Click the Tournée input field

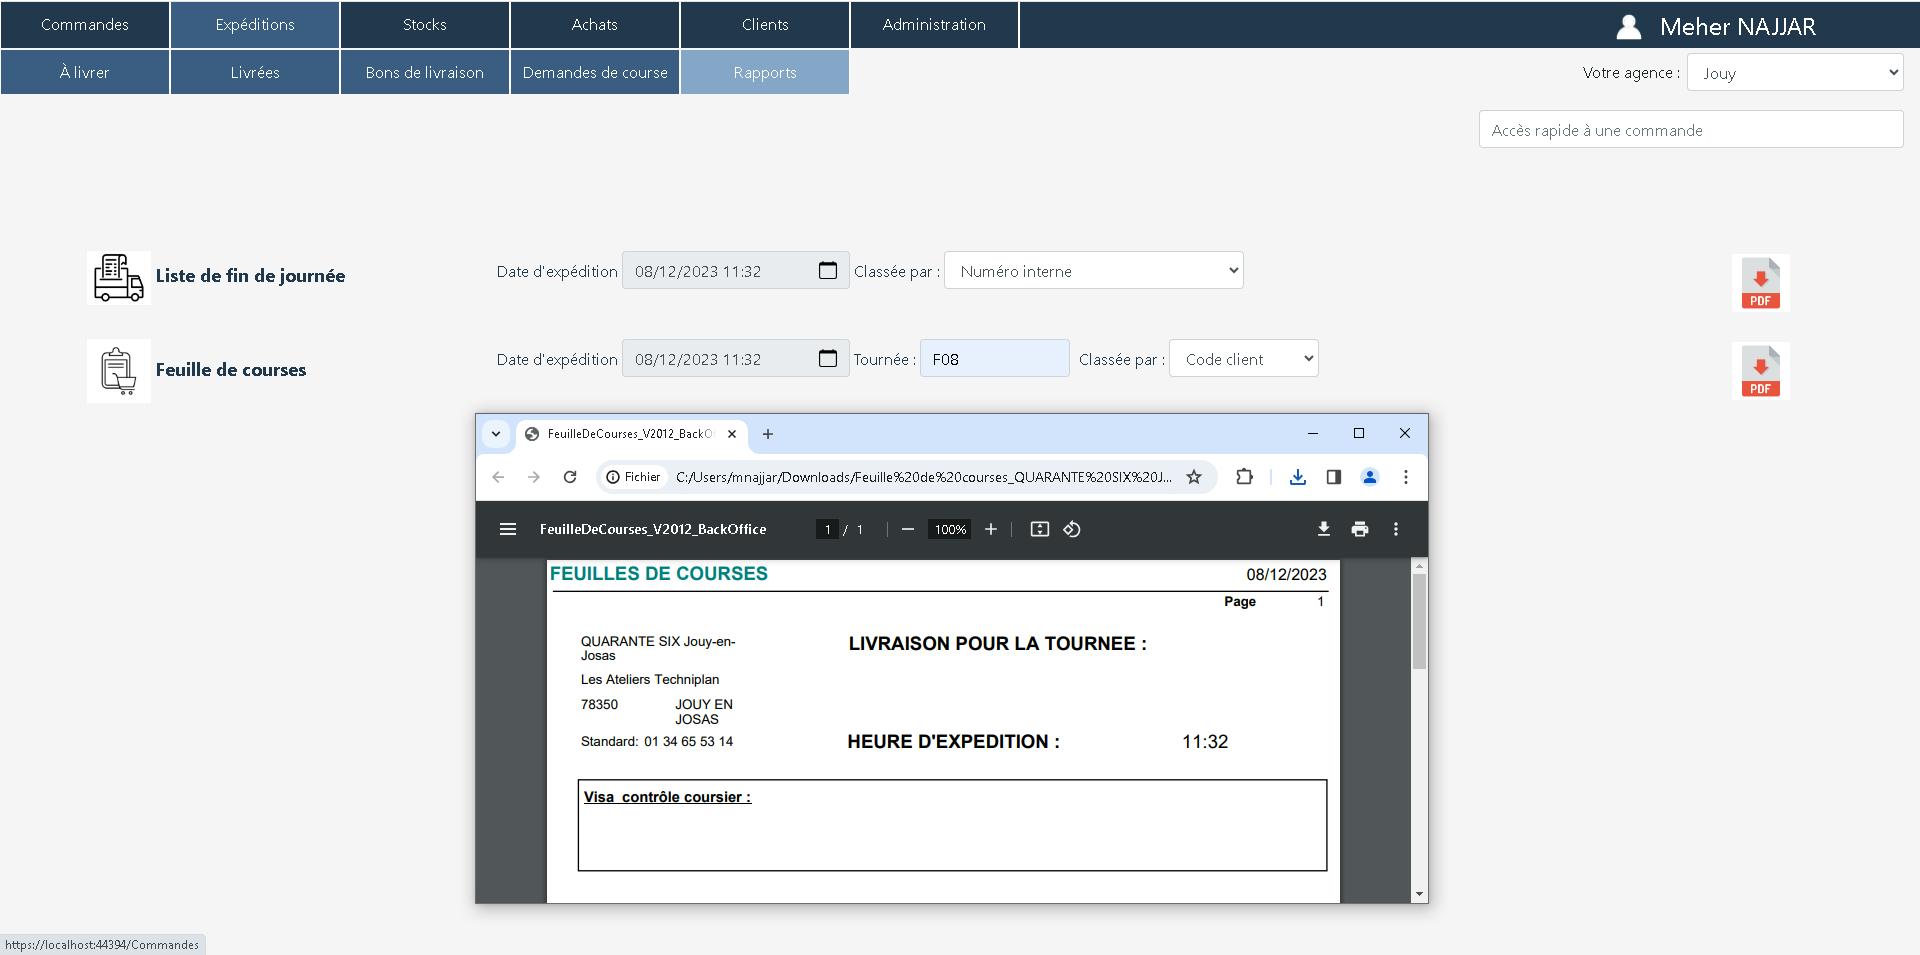994,359
